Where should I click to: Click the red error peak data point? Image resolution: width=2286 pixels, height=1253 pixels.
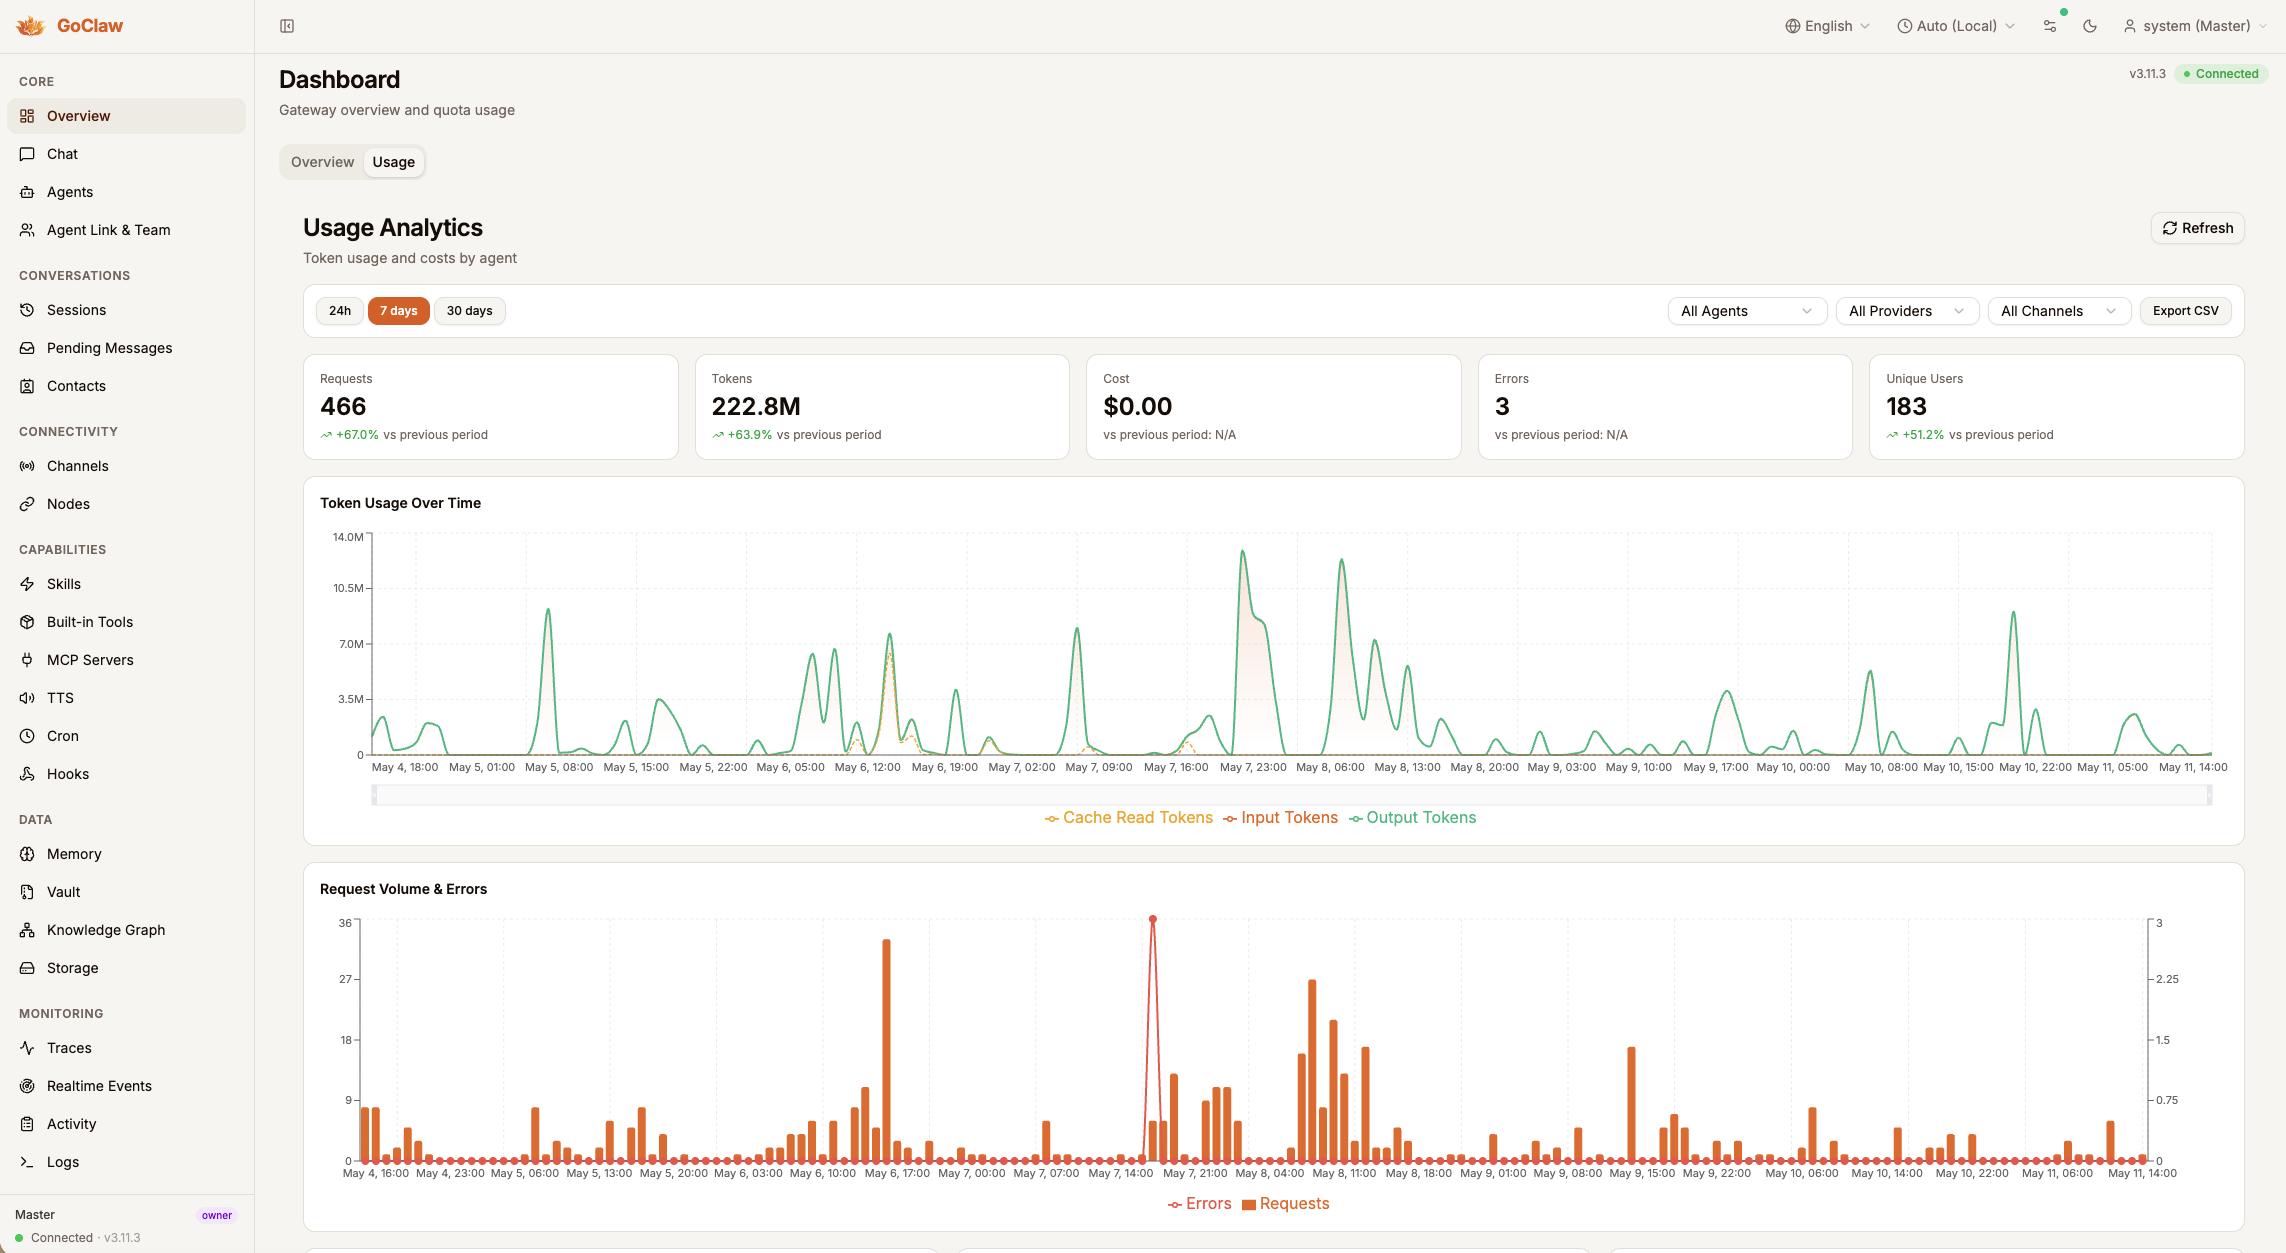click(x=1153, y=919)
